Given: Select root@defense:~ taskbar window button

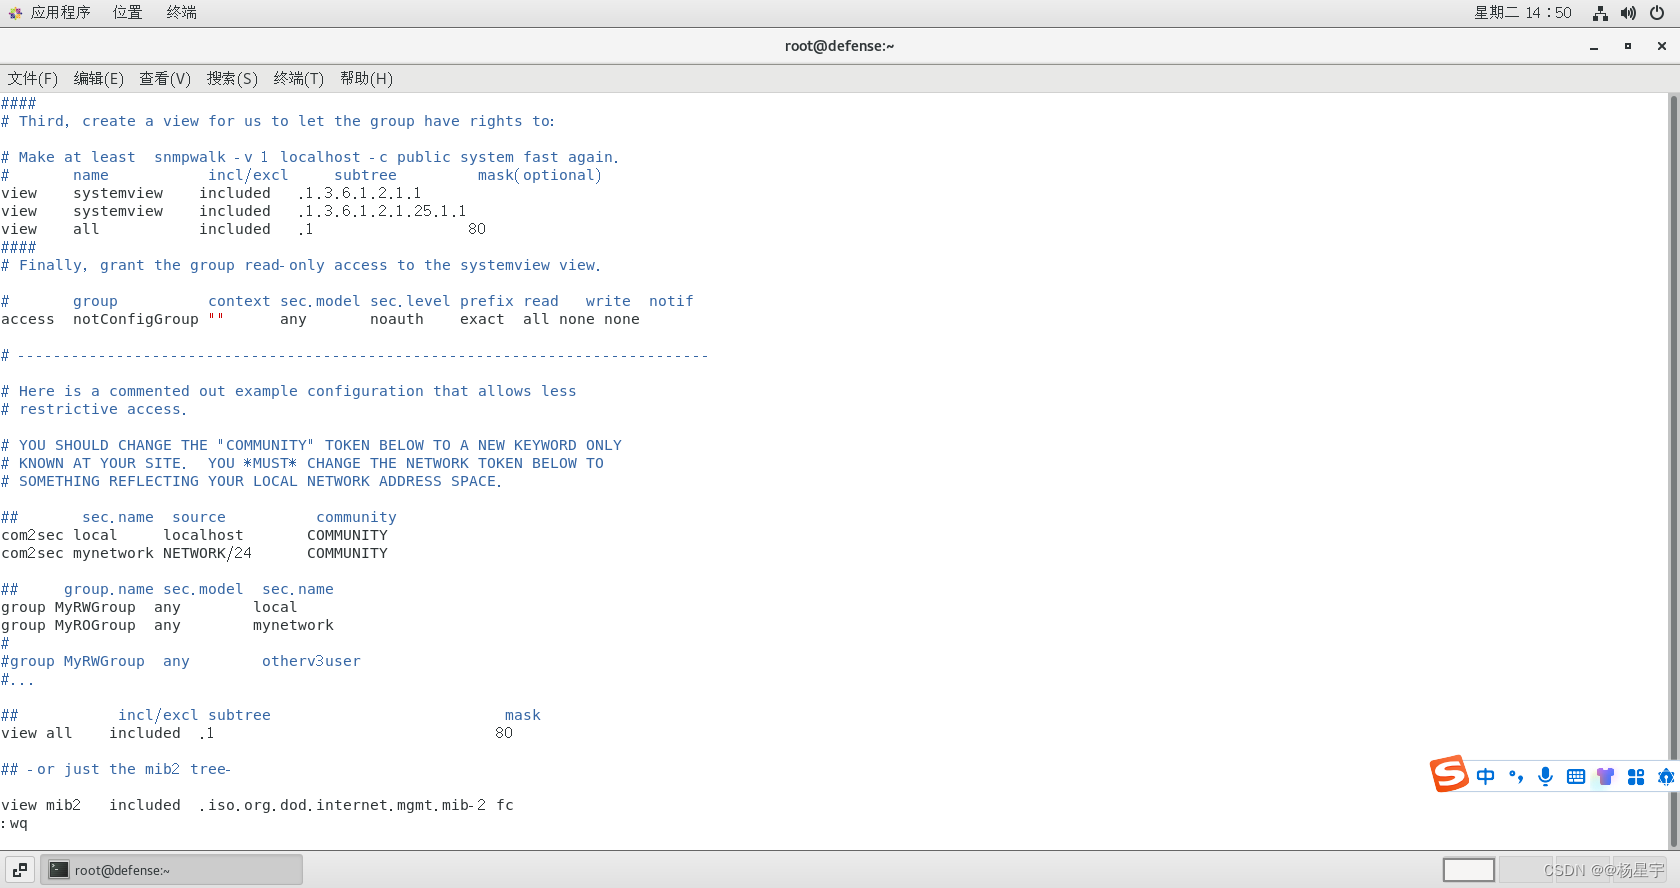Looking at the screenshot, I should click(171, 870).
